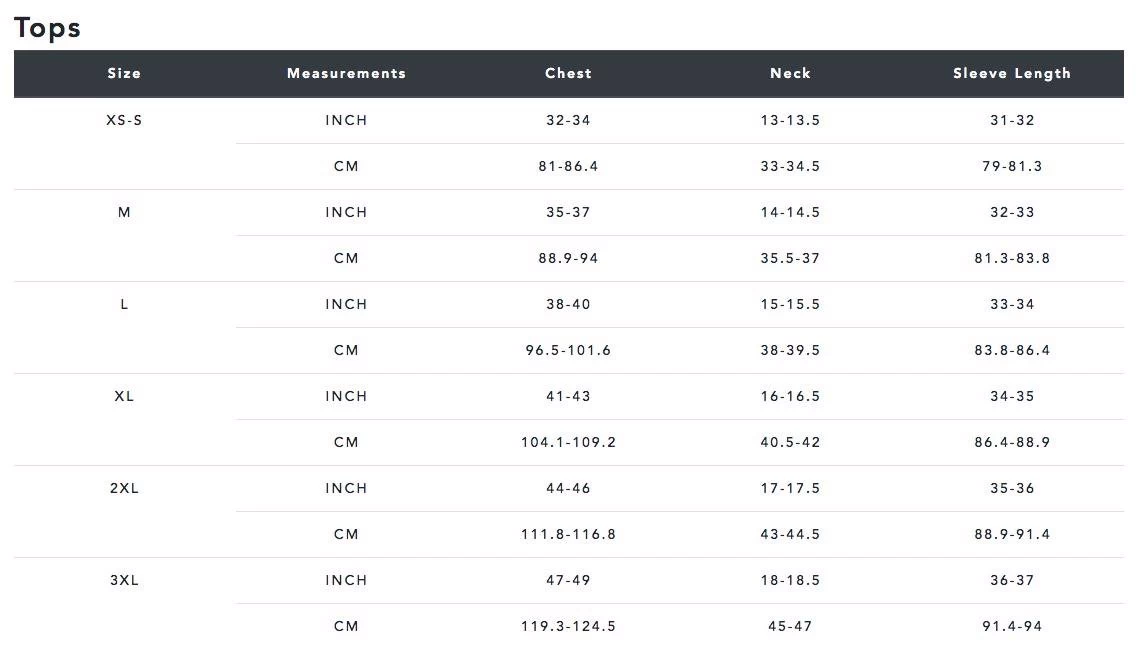The image size is (1139, 655).
Task: Click the 3XL size label
Action: click(124, 580)
